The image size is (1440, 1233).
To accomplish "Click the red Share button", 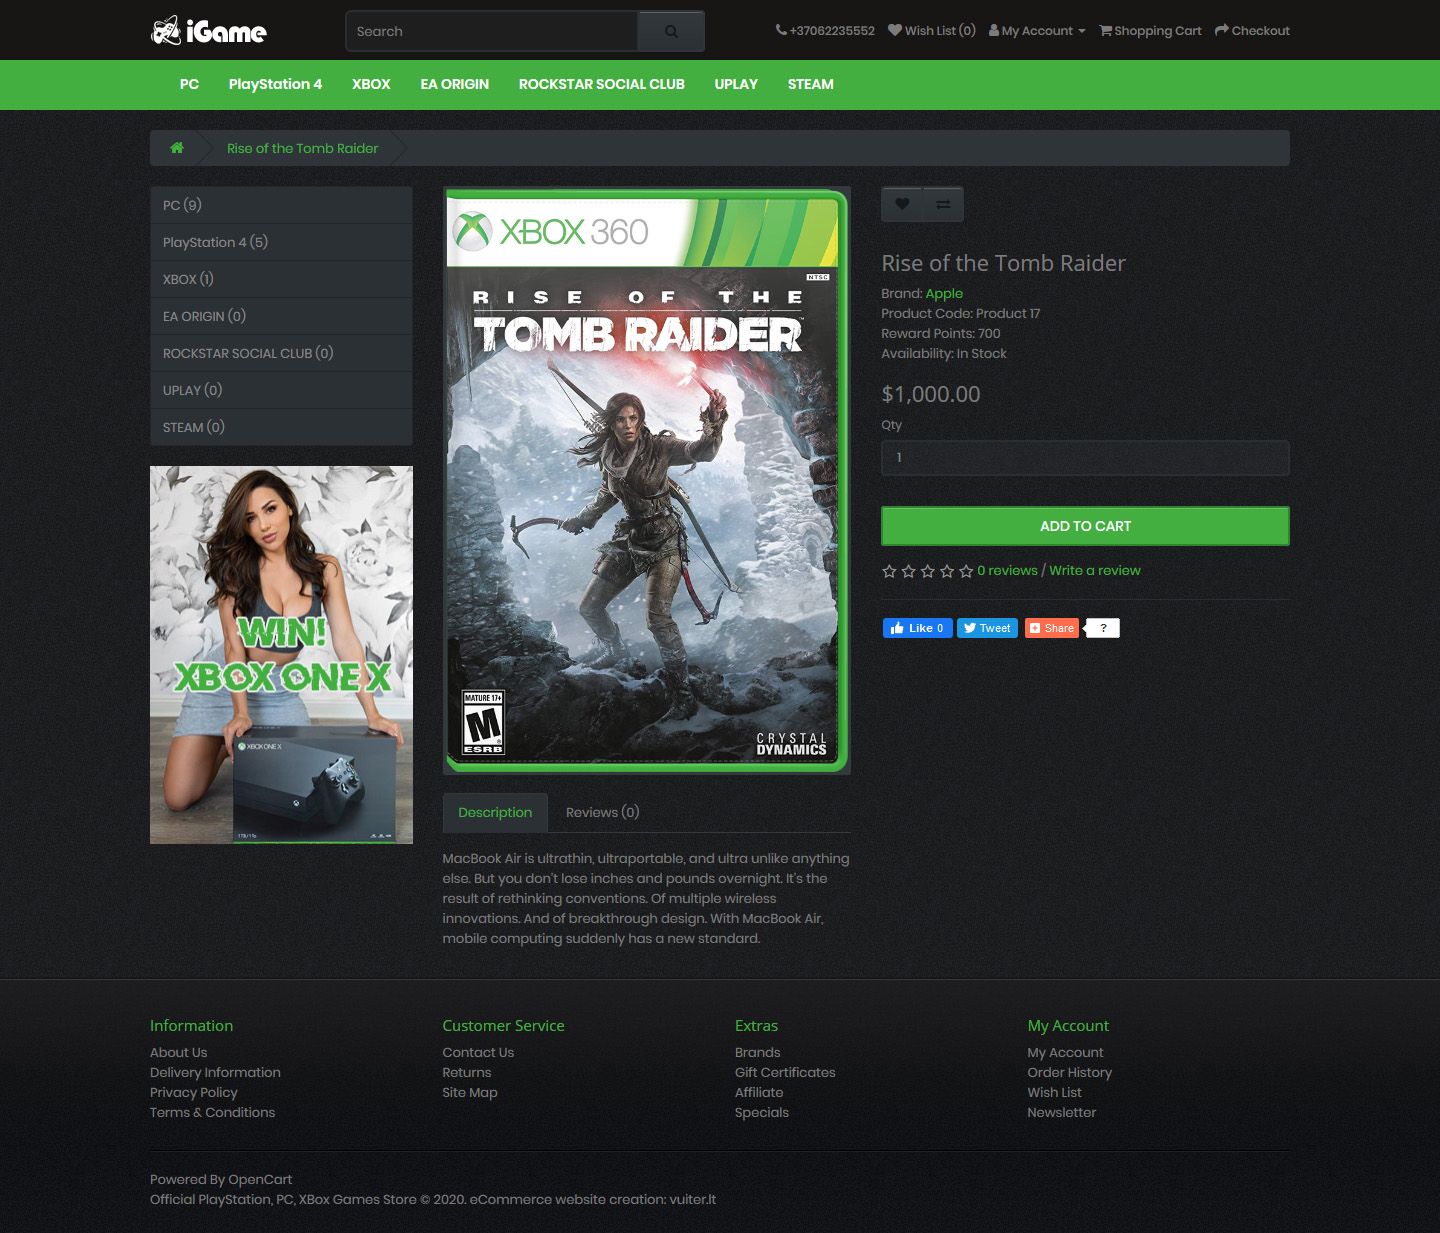I will click(1052, 628).
